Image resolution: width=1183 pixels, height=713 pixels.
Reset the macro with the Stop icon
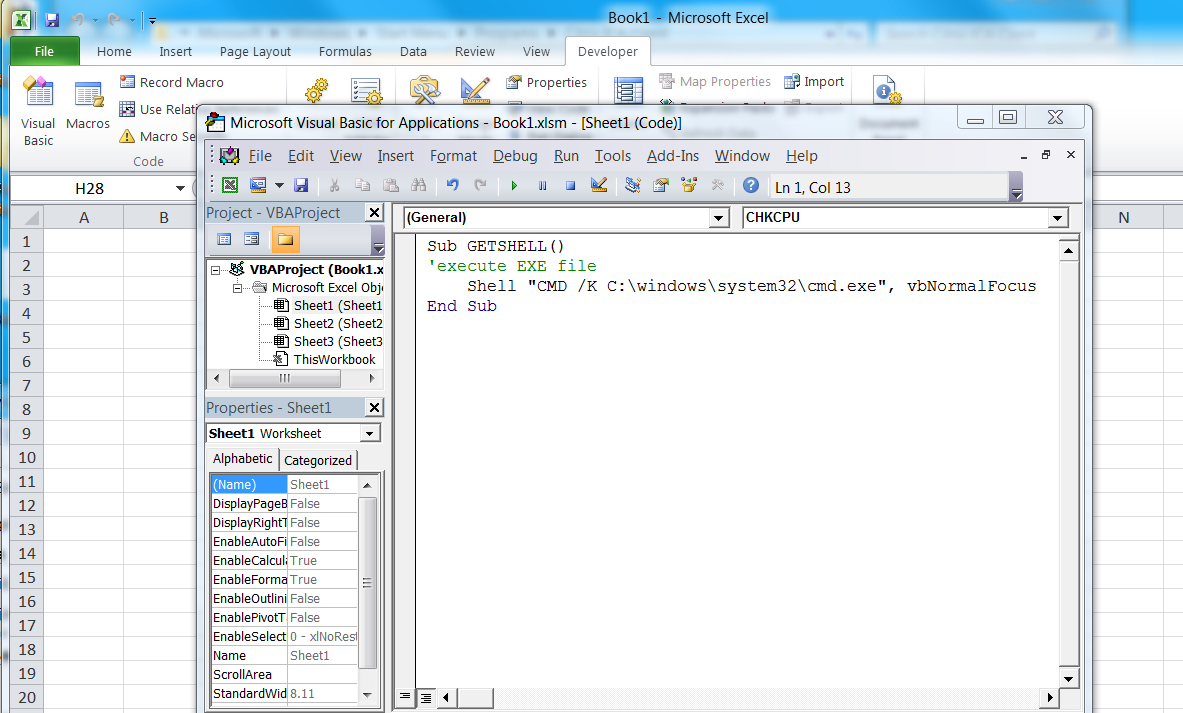pyautogui.click(x=569, y=185)
